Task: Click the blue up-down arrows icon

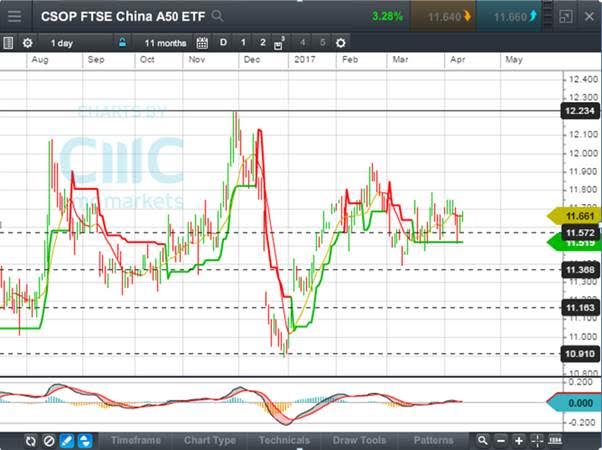Action: click(85, 441)
